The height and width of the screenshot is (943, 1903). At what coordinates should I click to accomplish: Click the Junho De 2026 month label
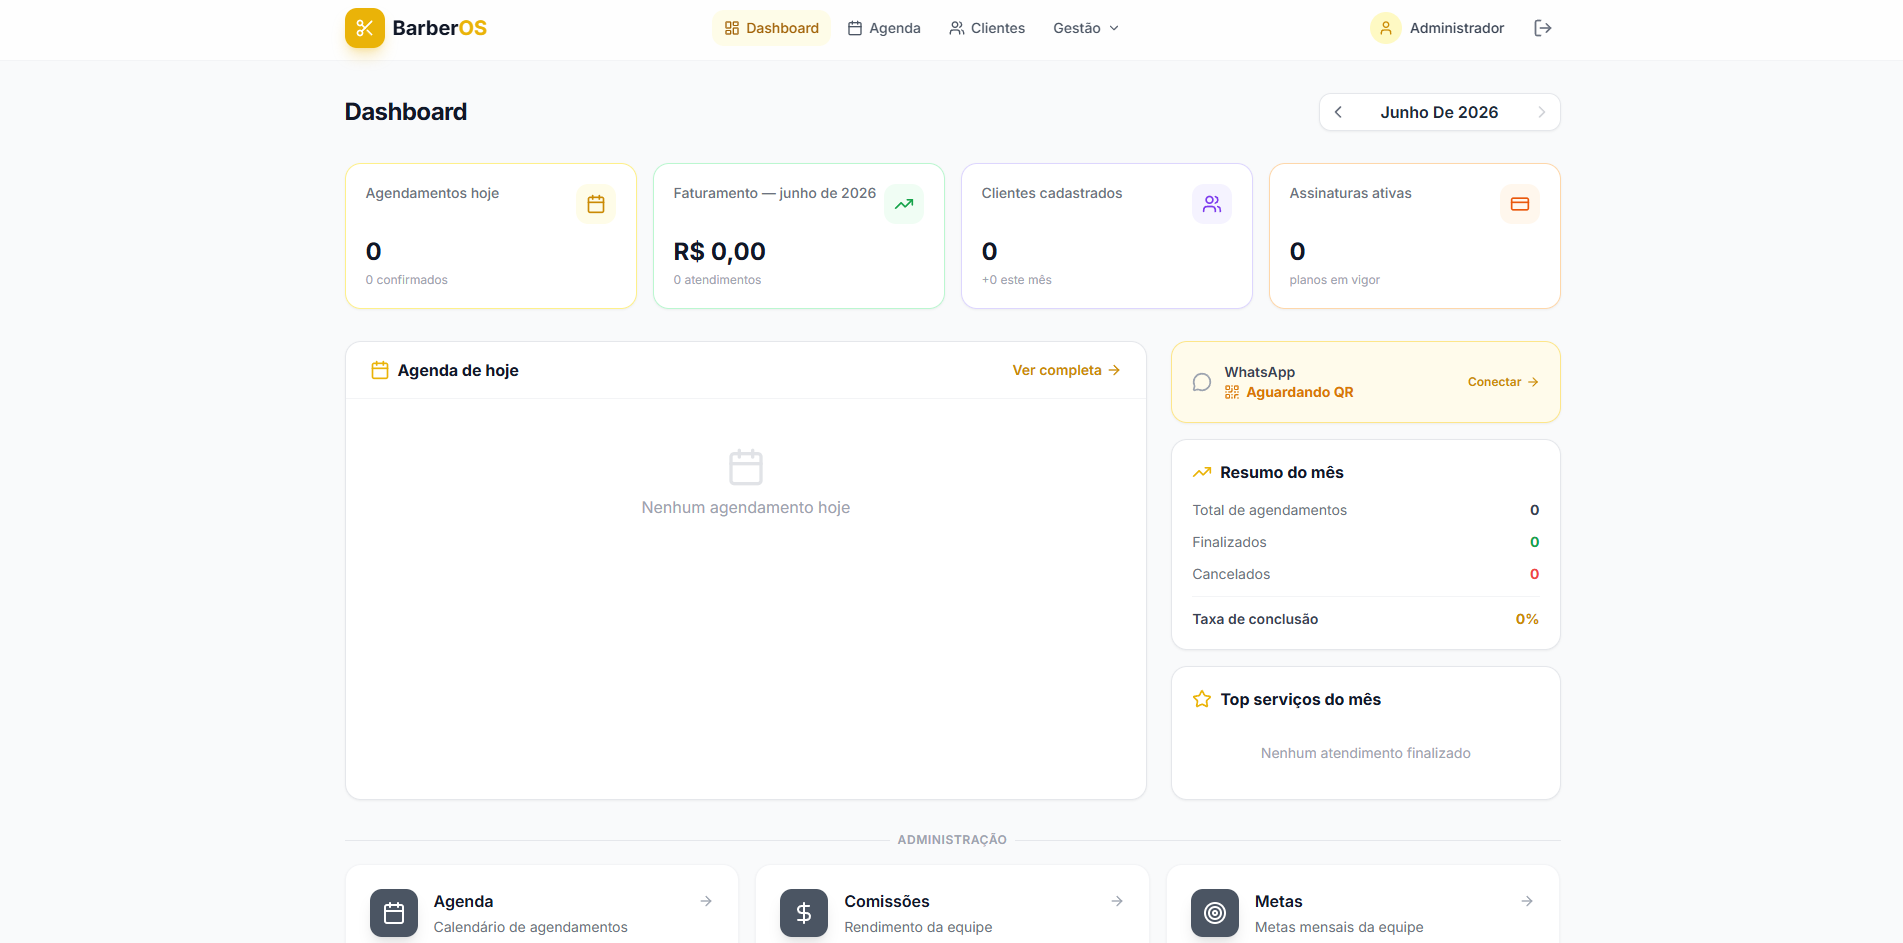point(1439,112)
